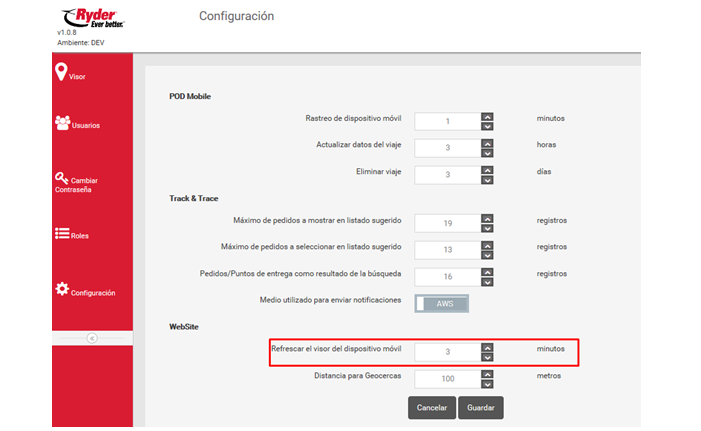
Task: Open Usuarios via the people icon
Action: pyautogui.click(x=62, y=123)
